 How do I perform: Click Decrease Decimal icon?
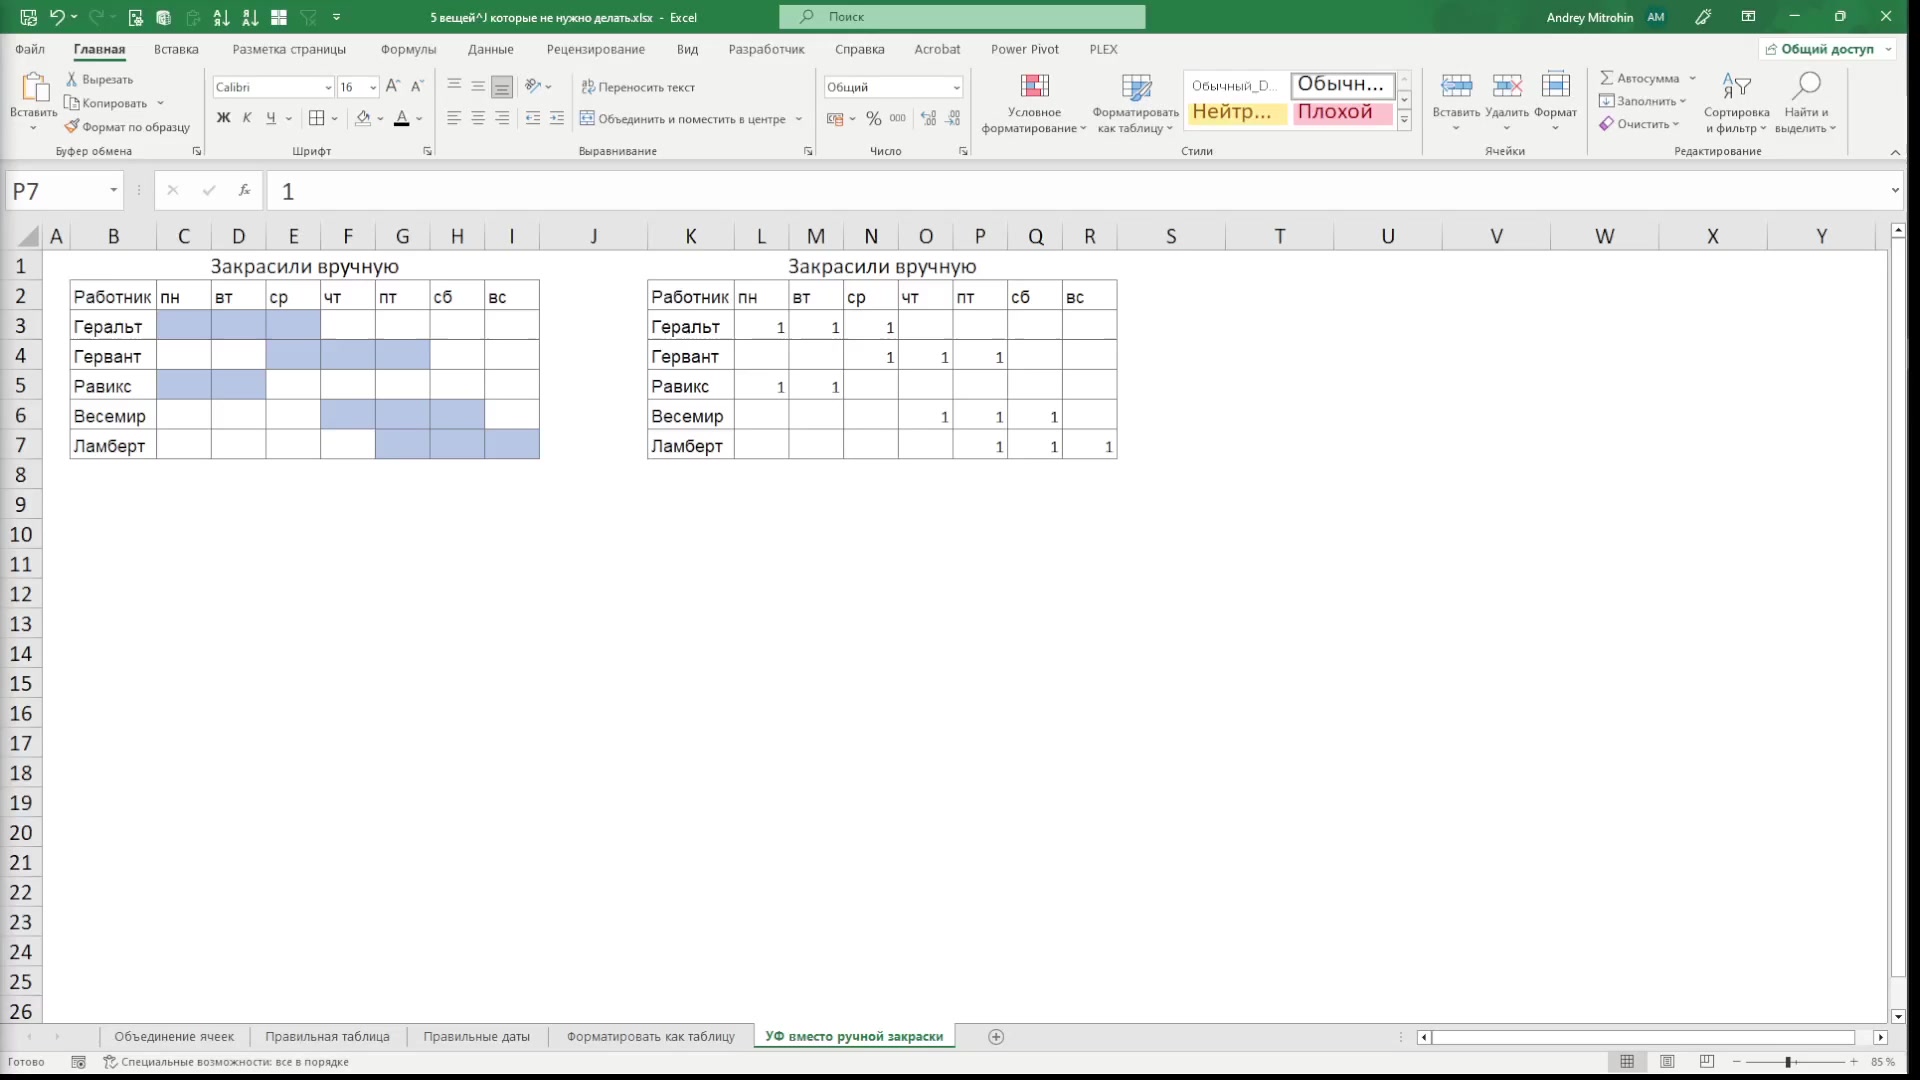tap(954, 118)
